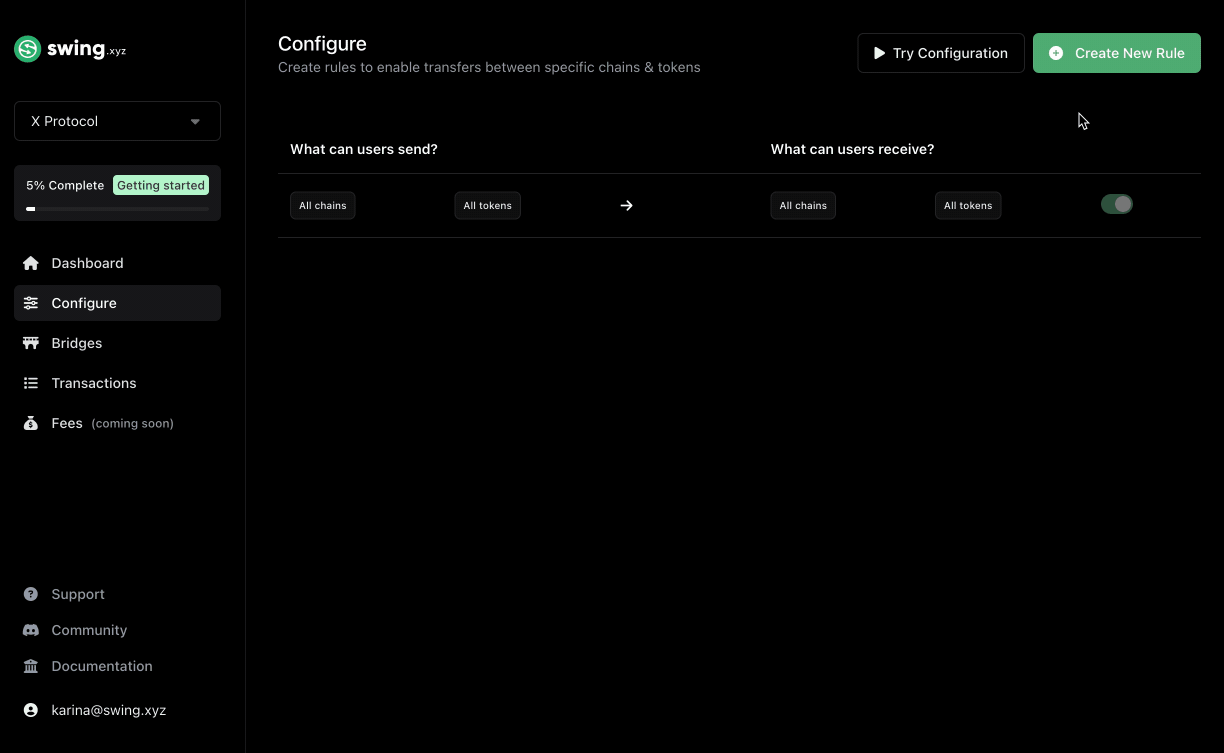The image size is (1224, 753).
Task: Click the Bridges icon in sidebar
Action: (x=31, y=343)
